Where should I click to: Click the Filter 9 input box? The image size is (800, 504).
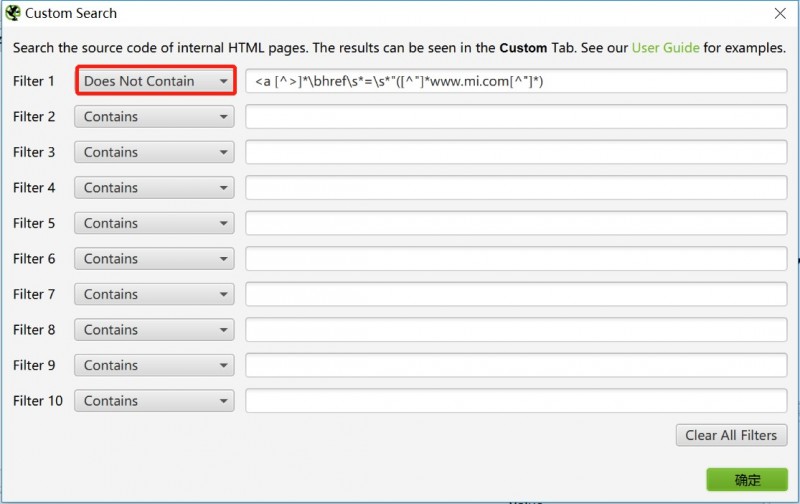(516, 365)
